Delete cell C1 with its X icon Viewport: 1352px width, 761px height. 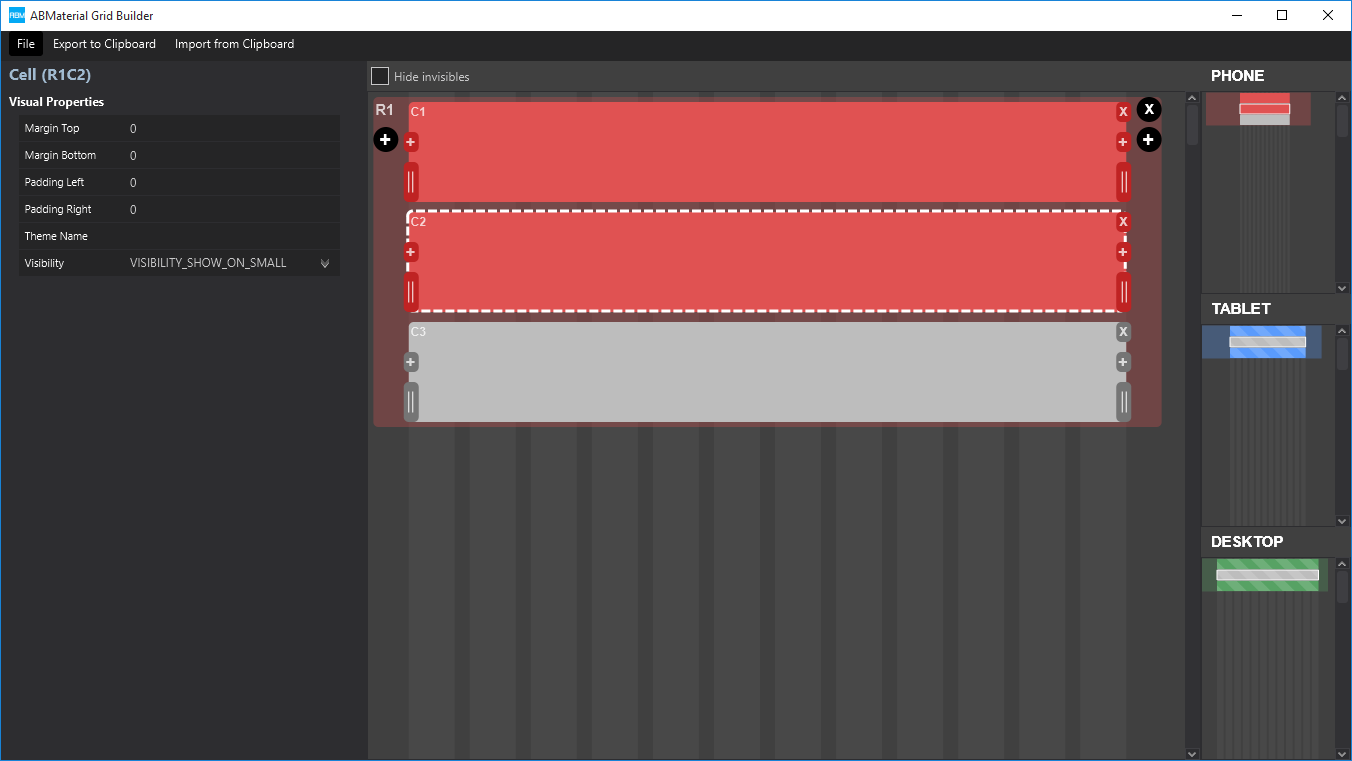(x=1123, y=112)
